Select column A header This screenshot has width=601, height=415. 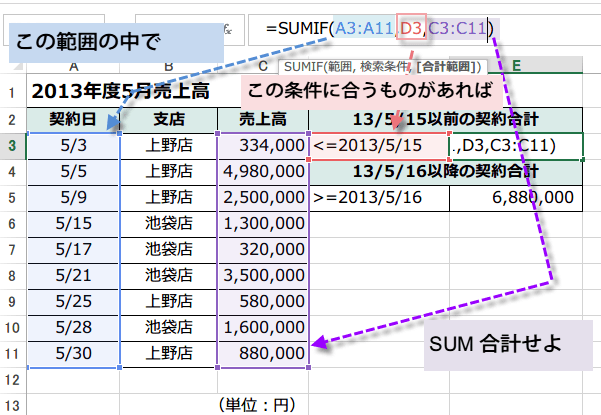click(74, 66)
